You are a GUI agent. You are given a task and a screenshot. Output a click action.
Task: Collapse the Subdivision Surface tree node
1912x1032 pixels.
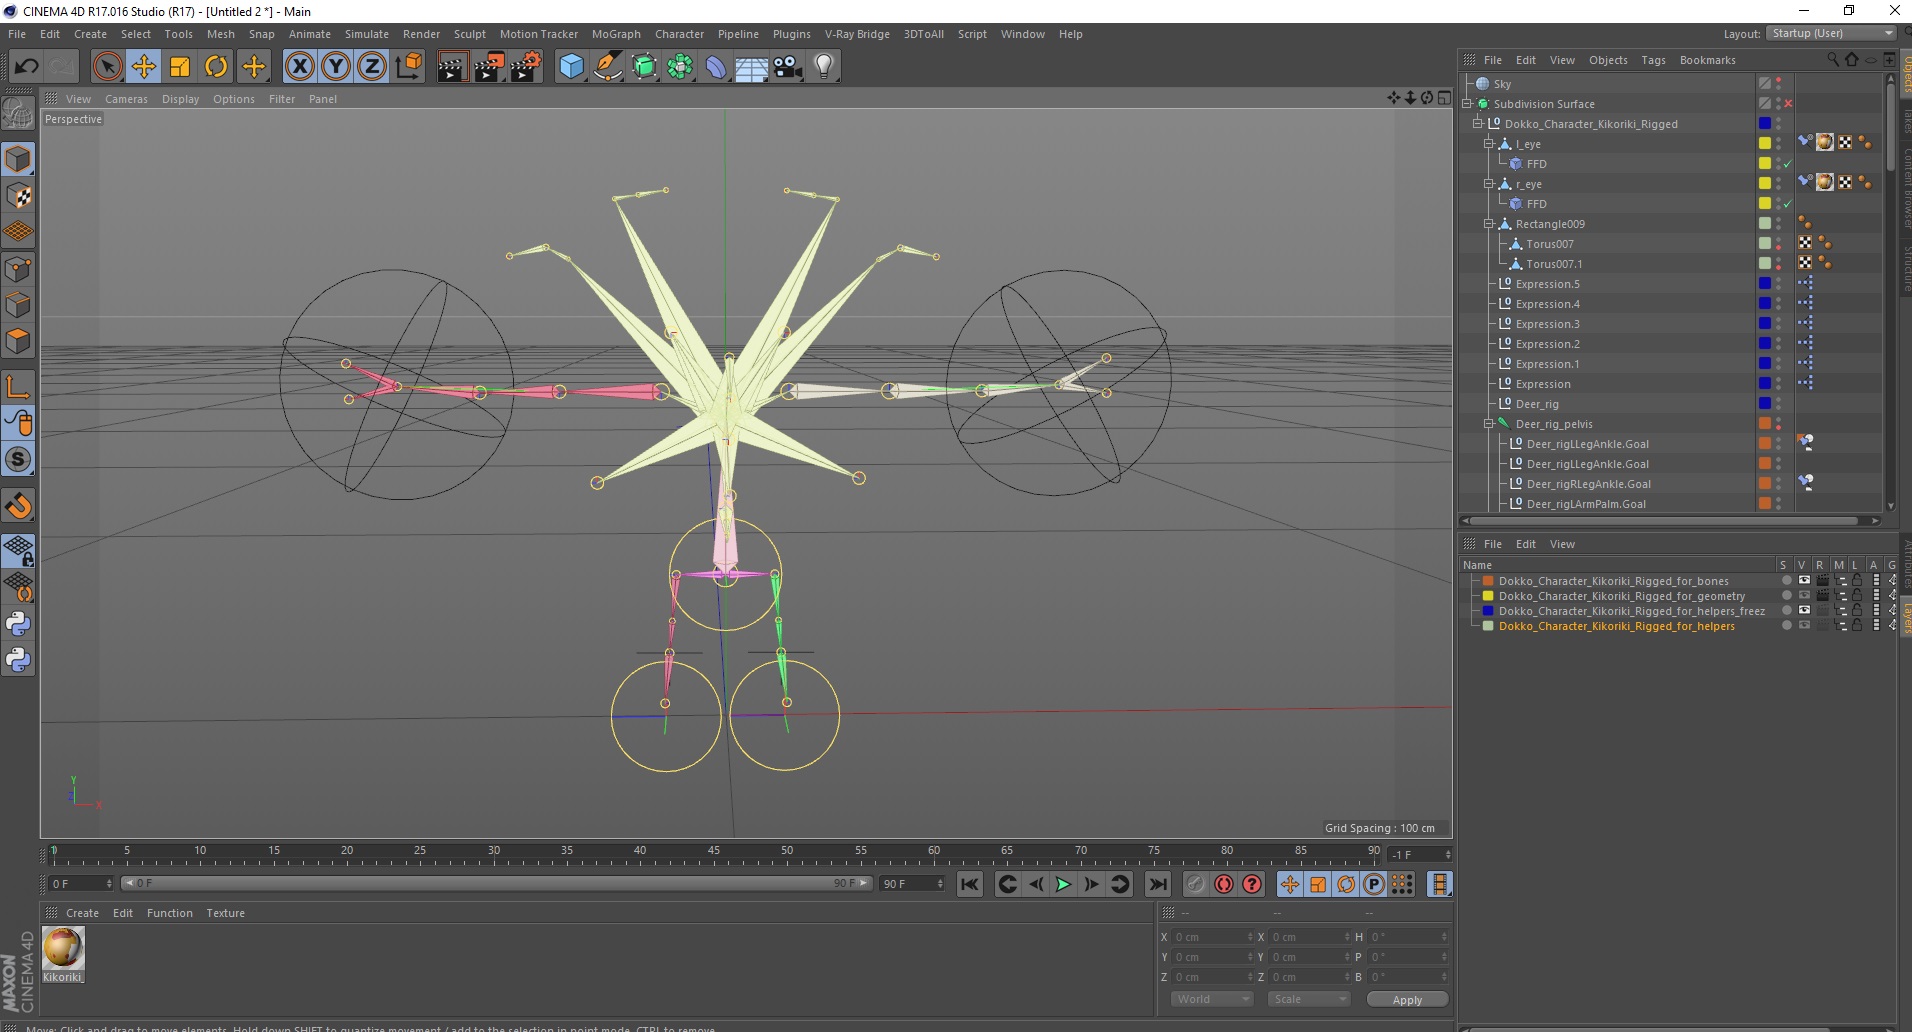1467,104
